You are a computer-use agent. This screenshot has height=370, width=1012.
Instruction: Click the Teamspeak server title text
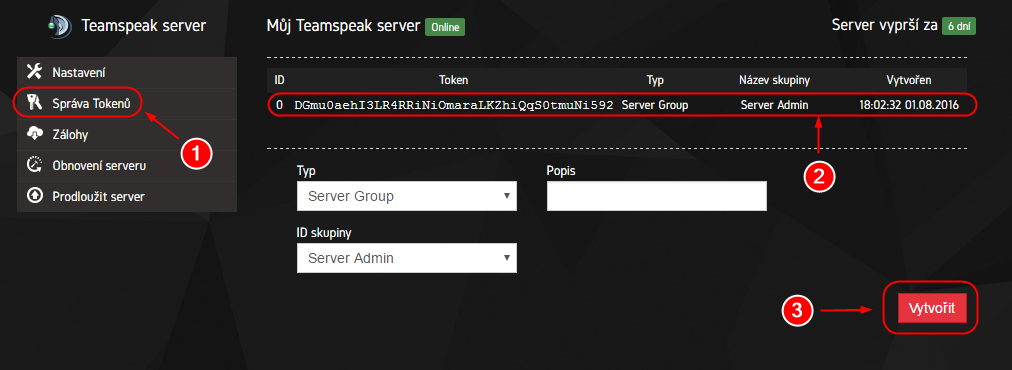point(144,26)
